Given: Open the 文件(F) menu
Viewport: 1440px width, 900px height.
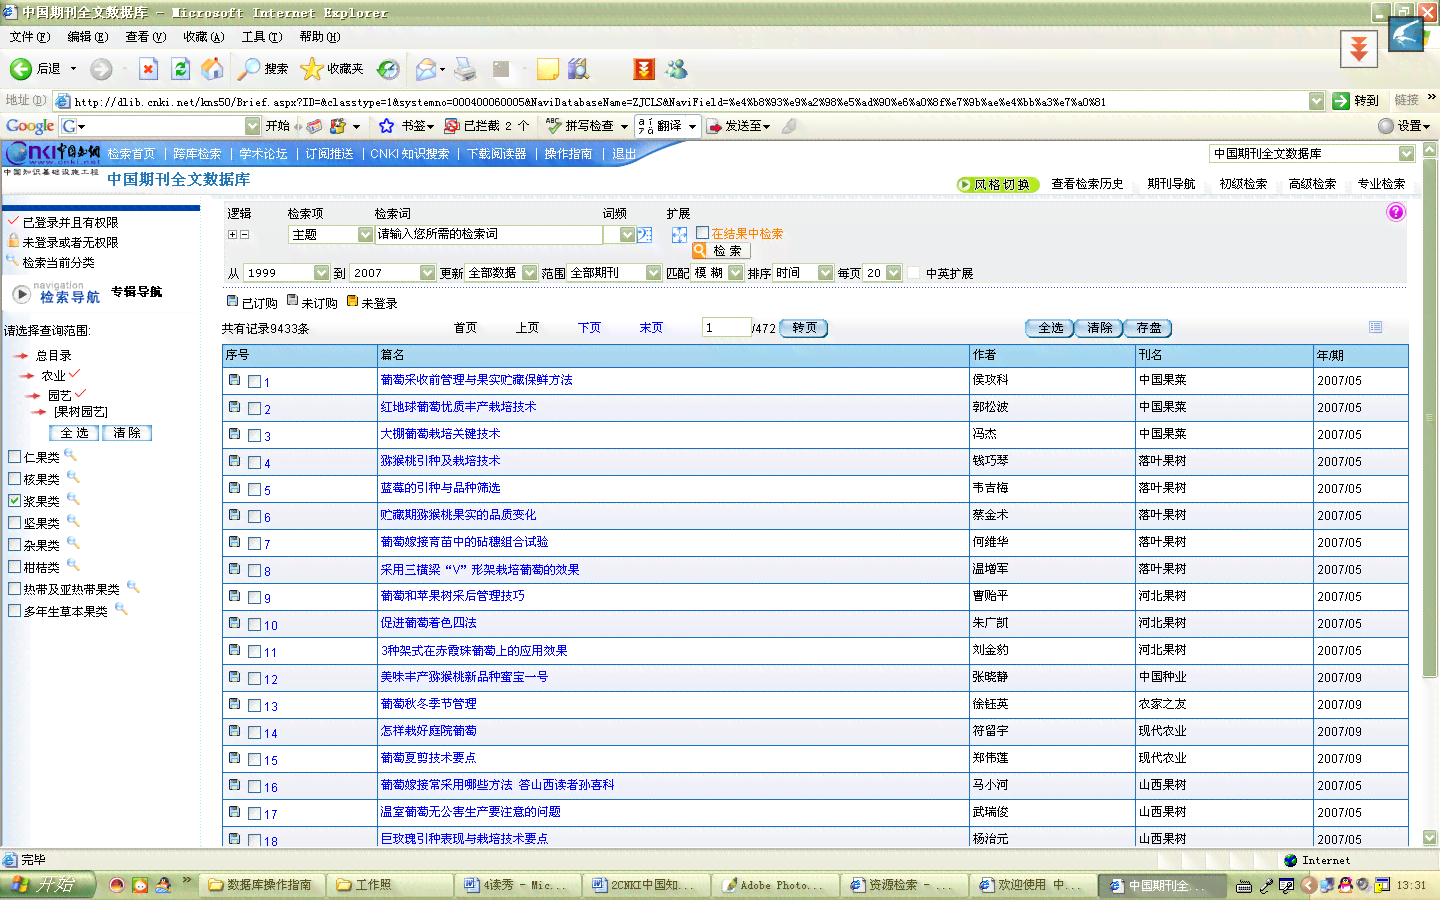Looking at the screenshot, I should coord(30,37).
